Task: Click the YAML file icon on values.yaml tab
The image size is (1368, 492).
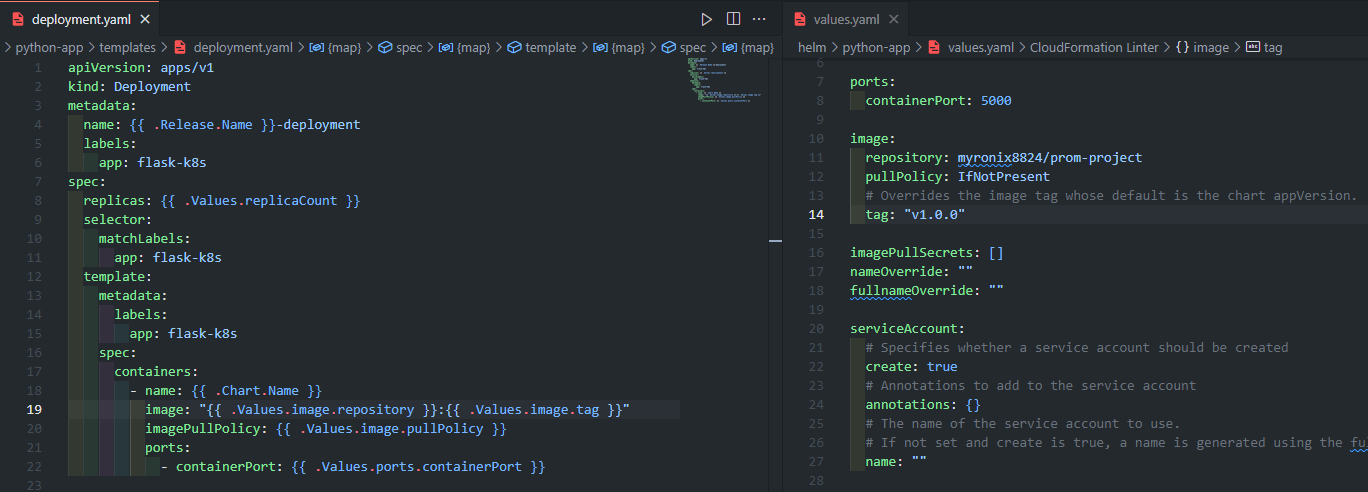Action: click(x=801, y=19)
